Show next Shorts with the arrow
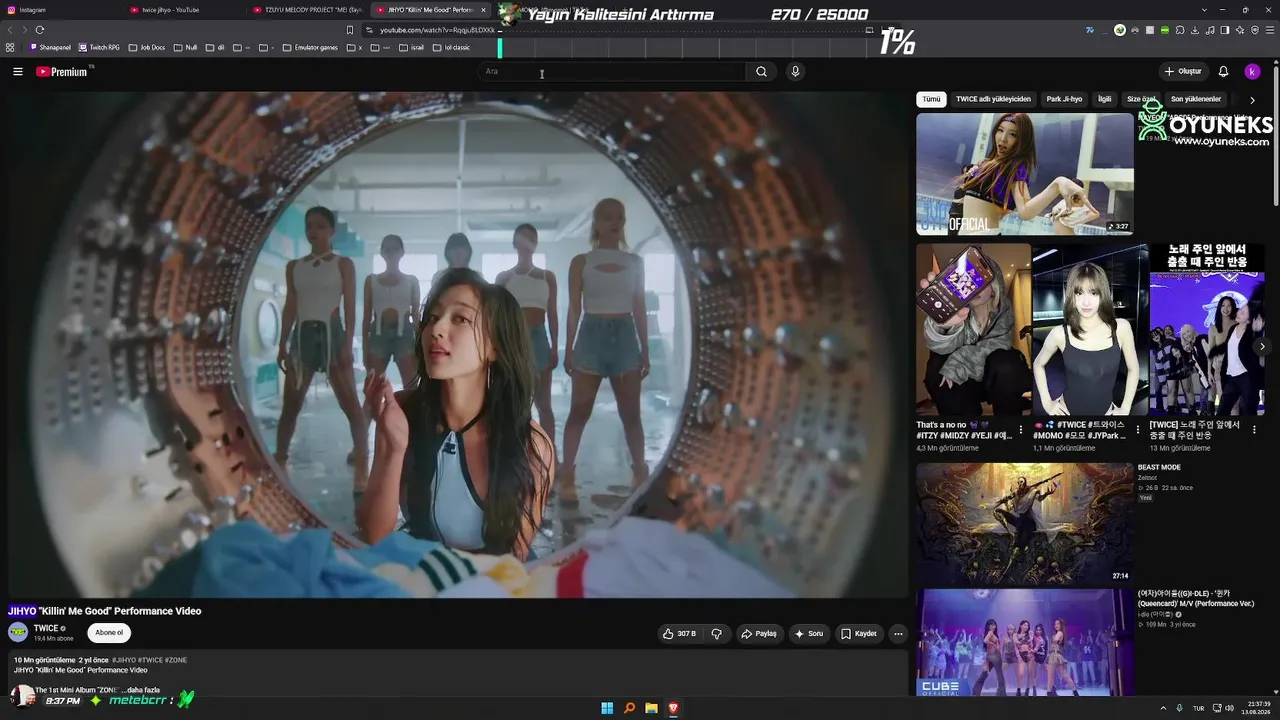1280x720 pixels. click(1262, 346)
